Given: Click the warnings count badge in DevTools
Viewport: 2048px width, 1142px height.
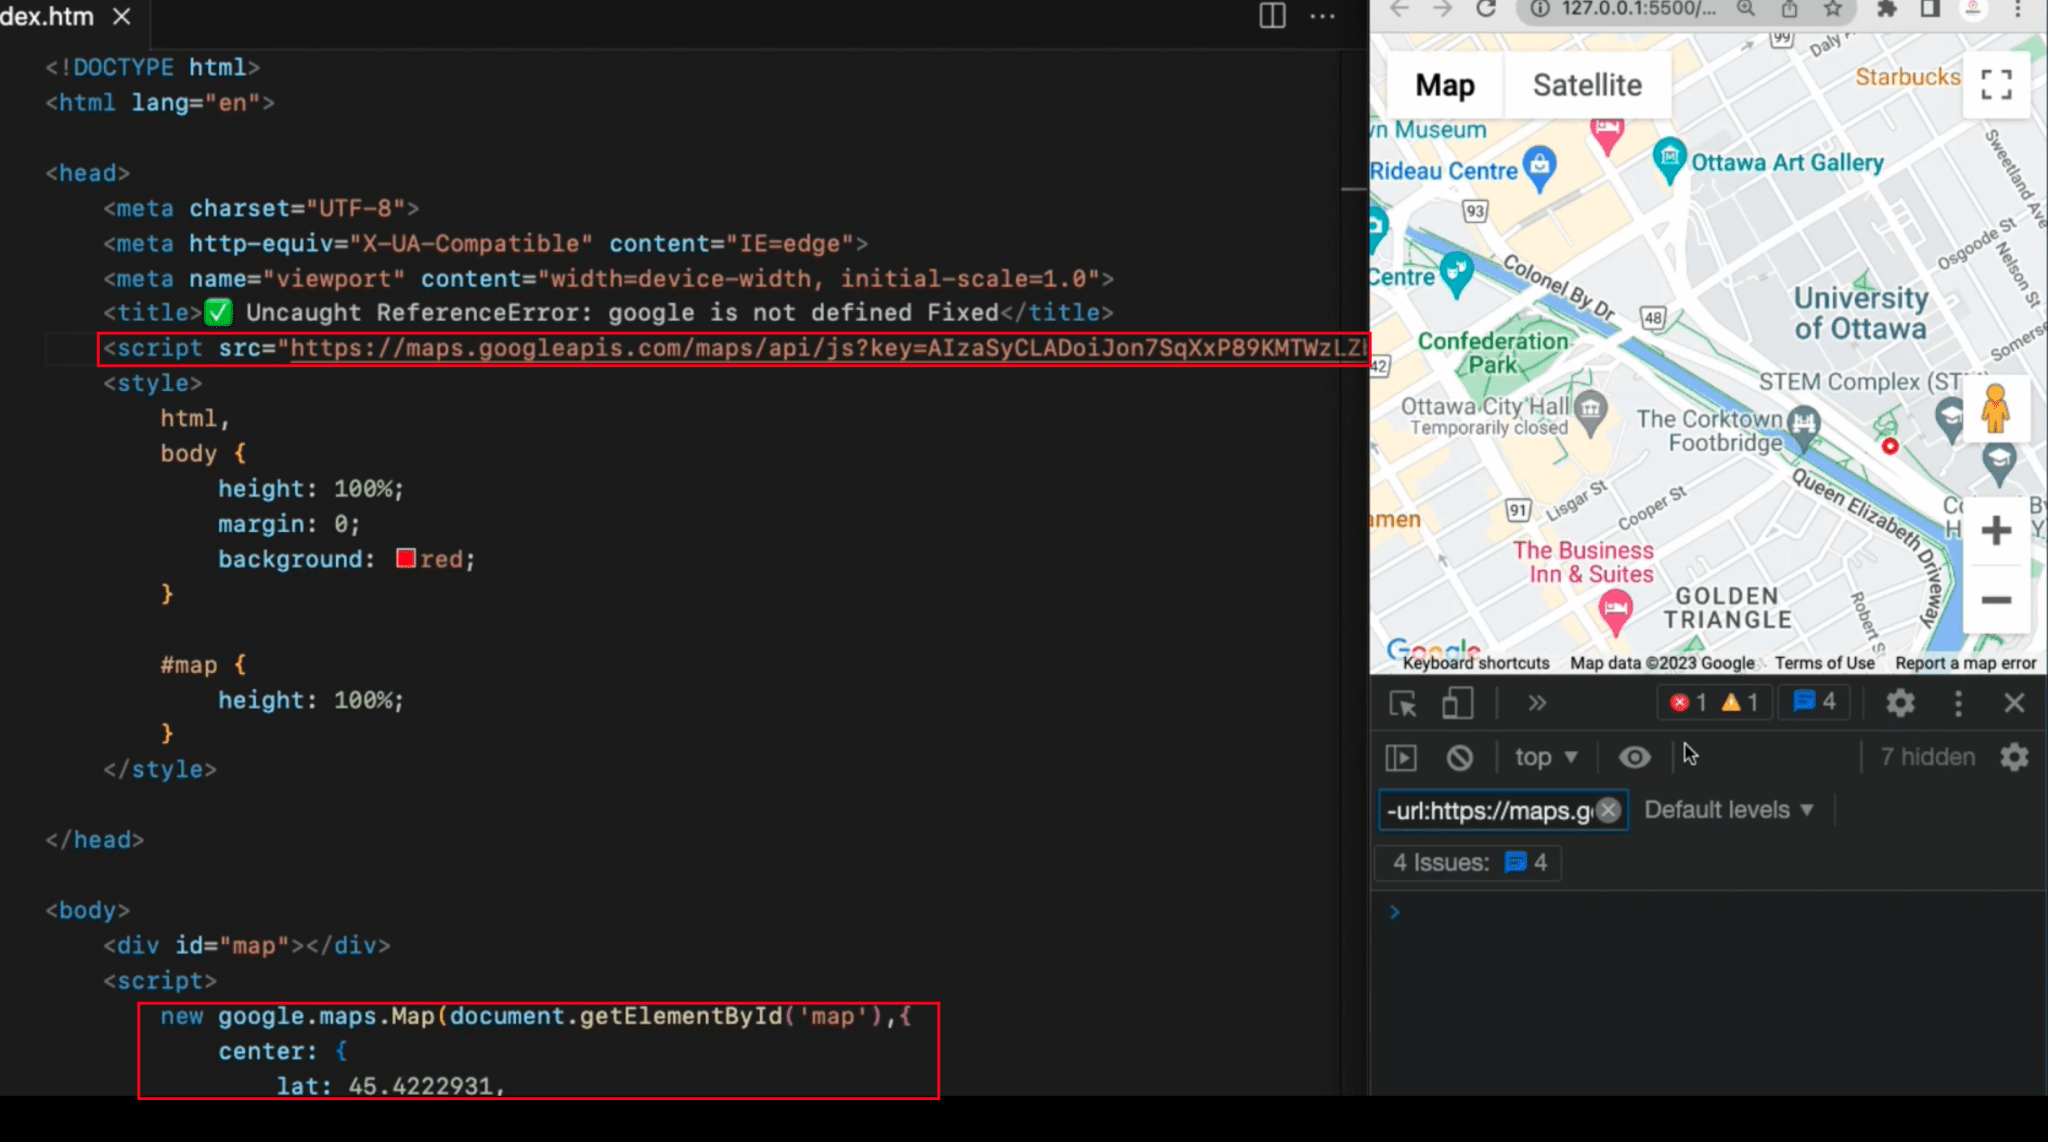Looking at the screenshot, I should coord(1743,701).
